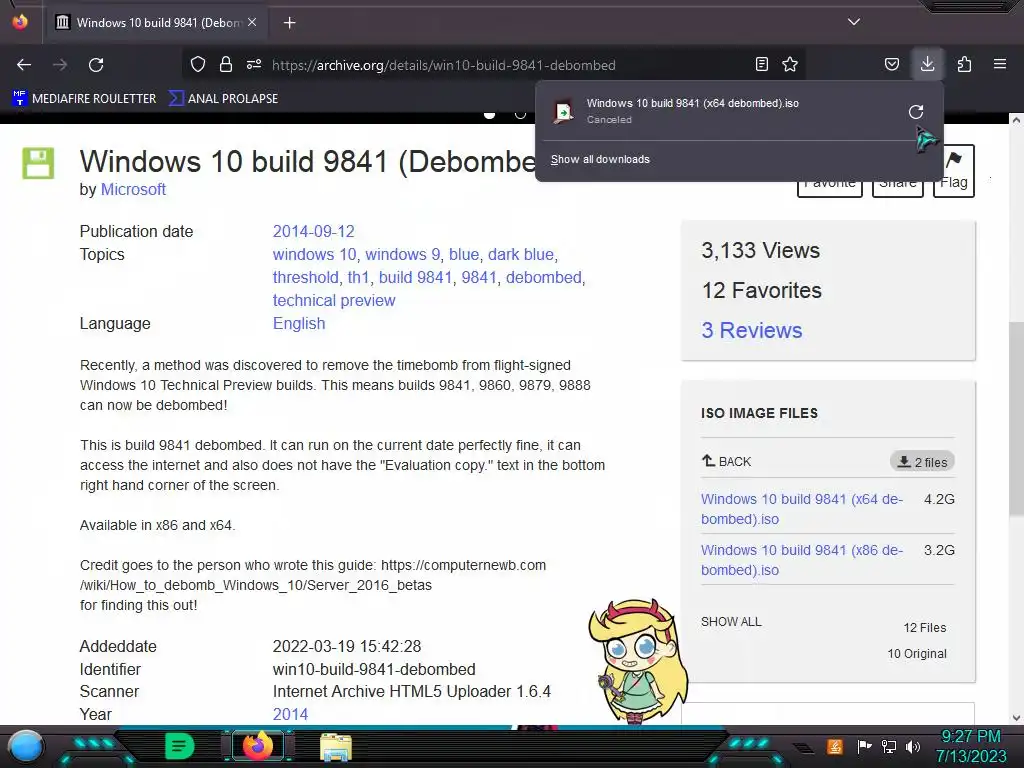Download all with the 2 files button
The height and width of the screenshot is (768, 1024).
922,462
